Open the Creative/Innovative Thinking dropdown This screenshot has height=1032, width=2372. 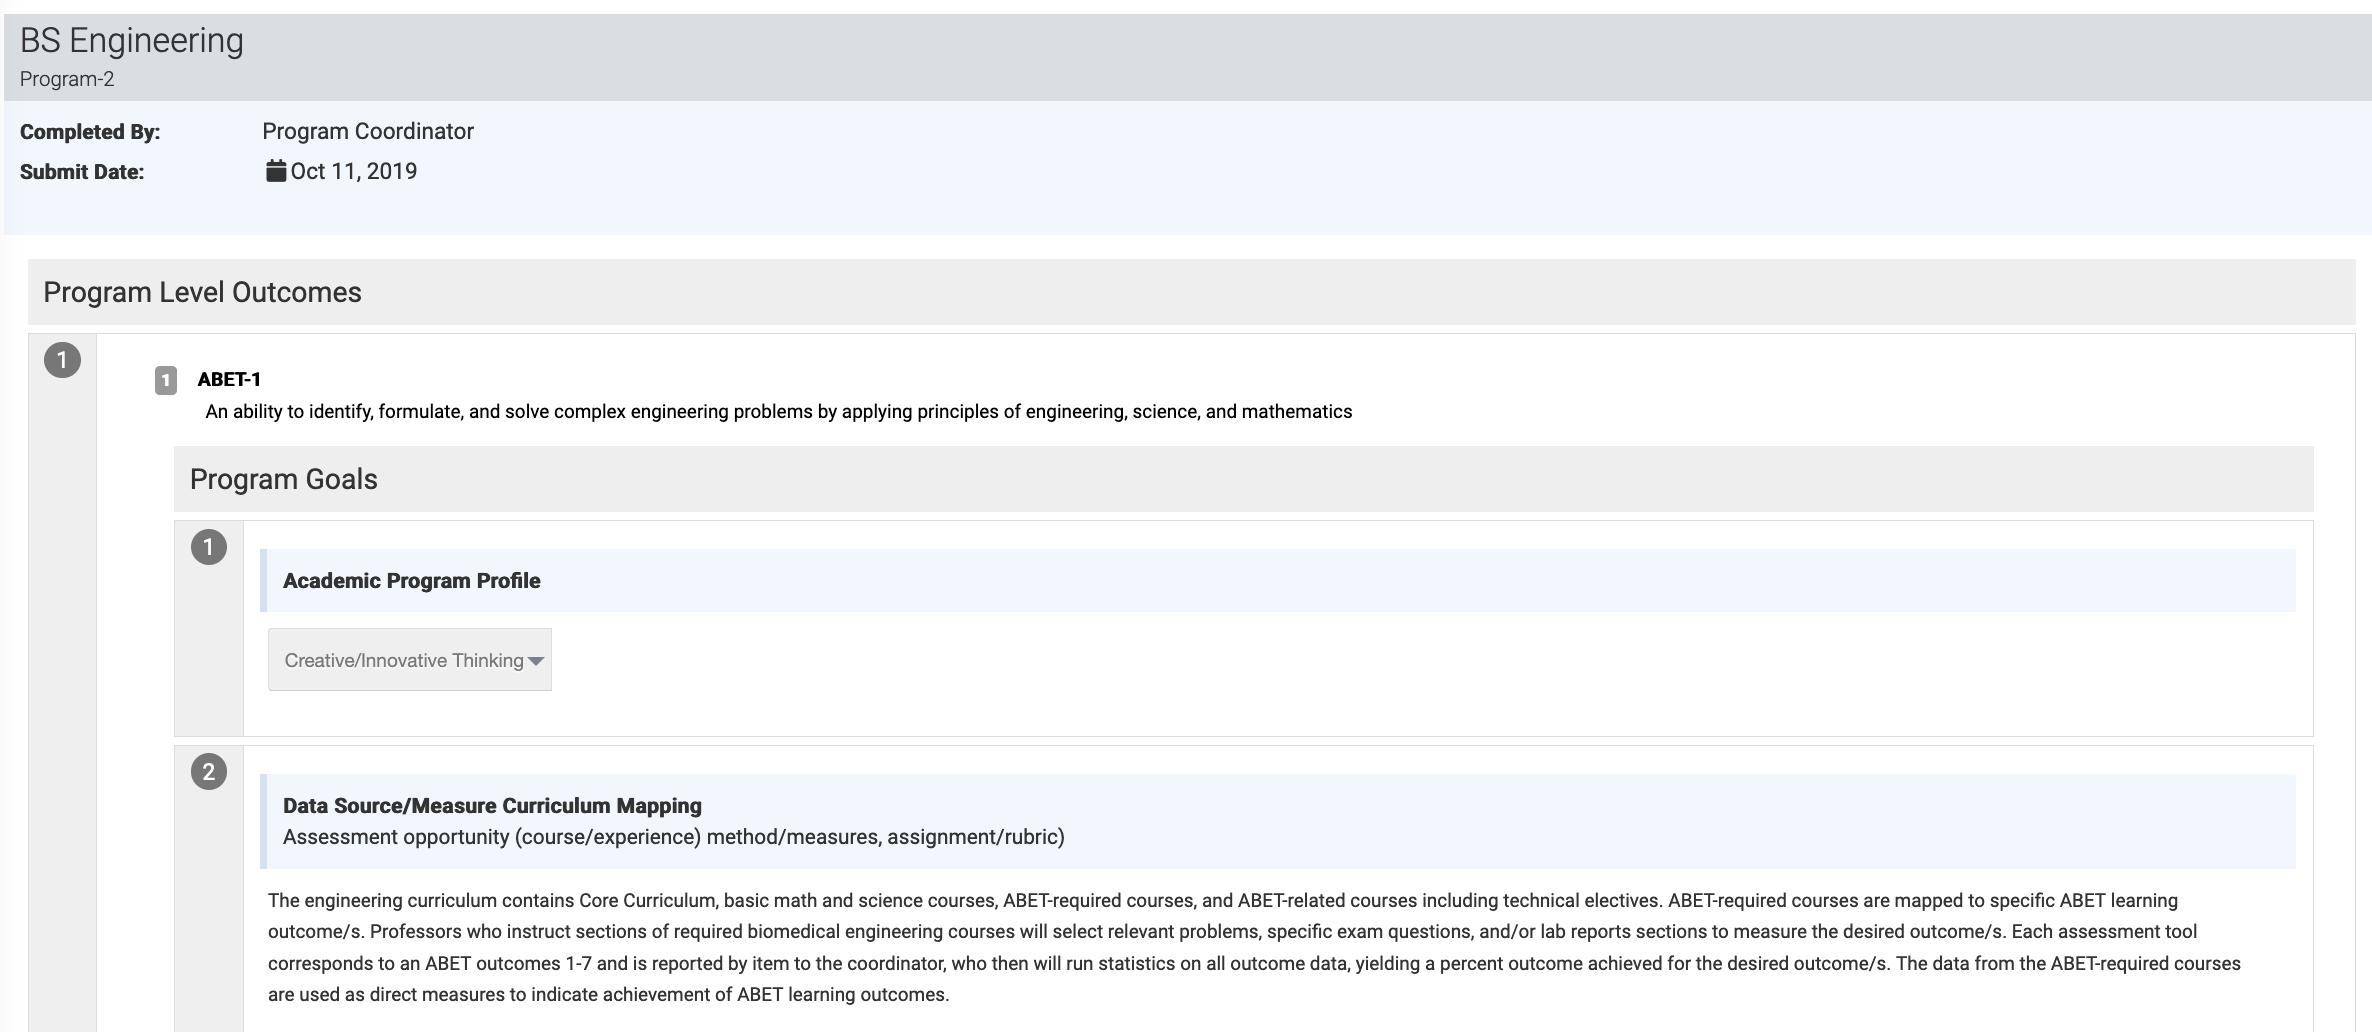(x=410, y=660)
